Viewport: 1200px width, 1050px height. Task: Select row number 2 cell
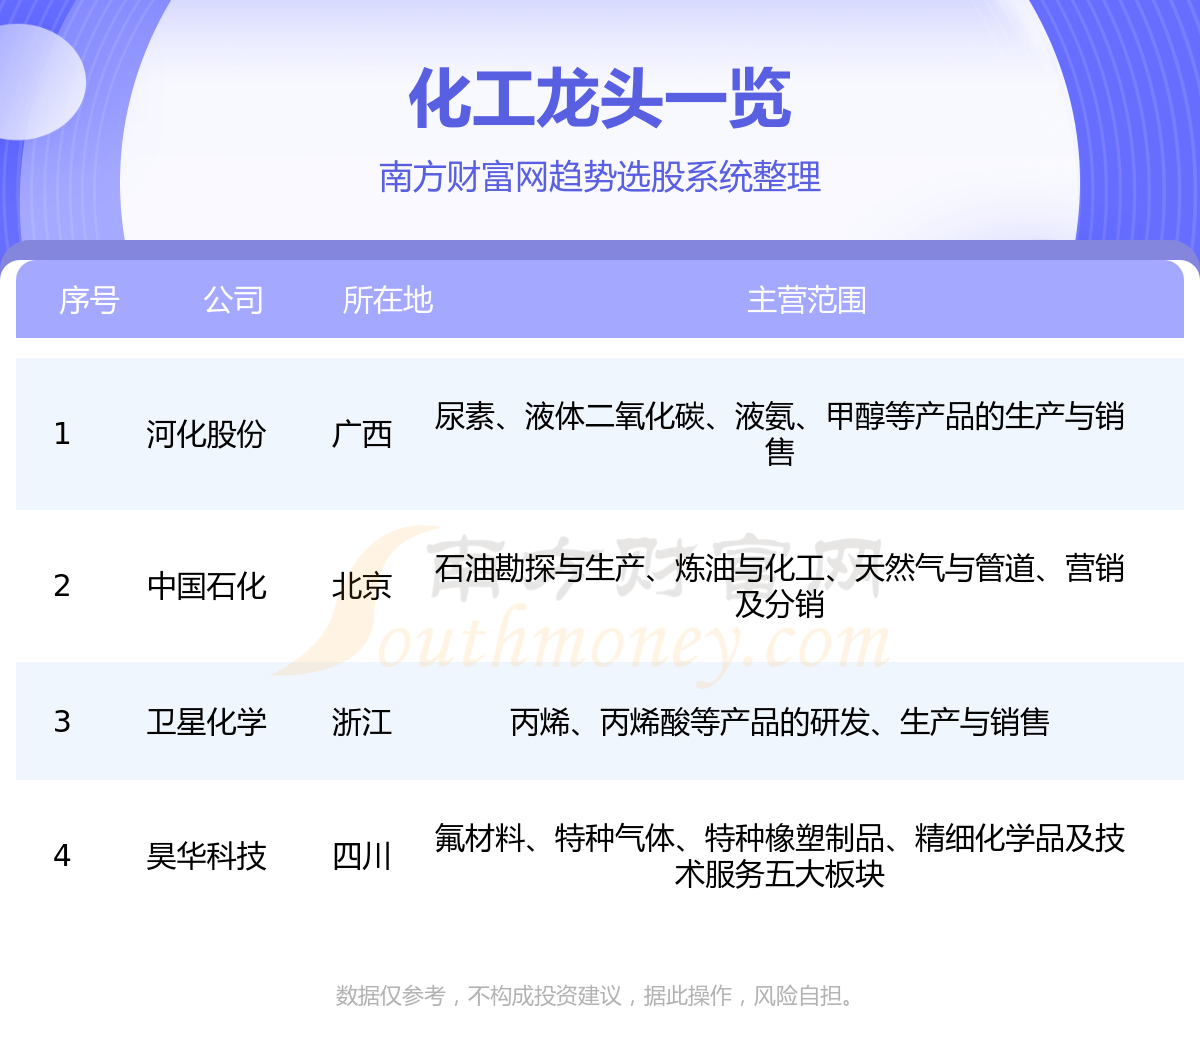62,586
